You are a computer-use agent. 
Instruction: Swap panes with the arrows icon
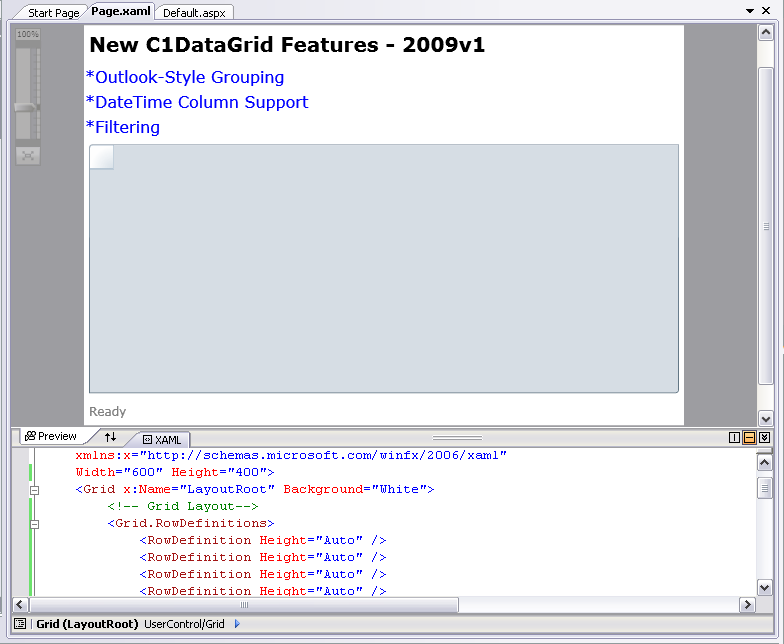point(110,437)
